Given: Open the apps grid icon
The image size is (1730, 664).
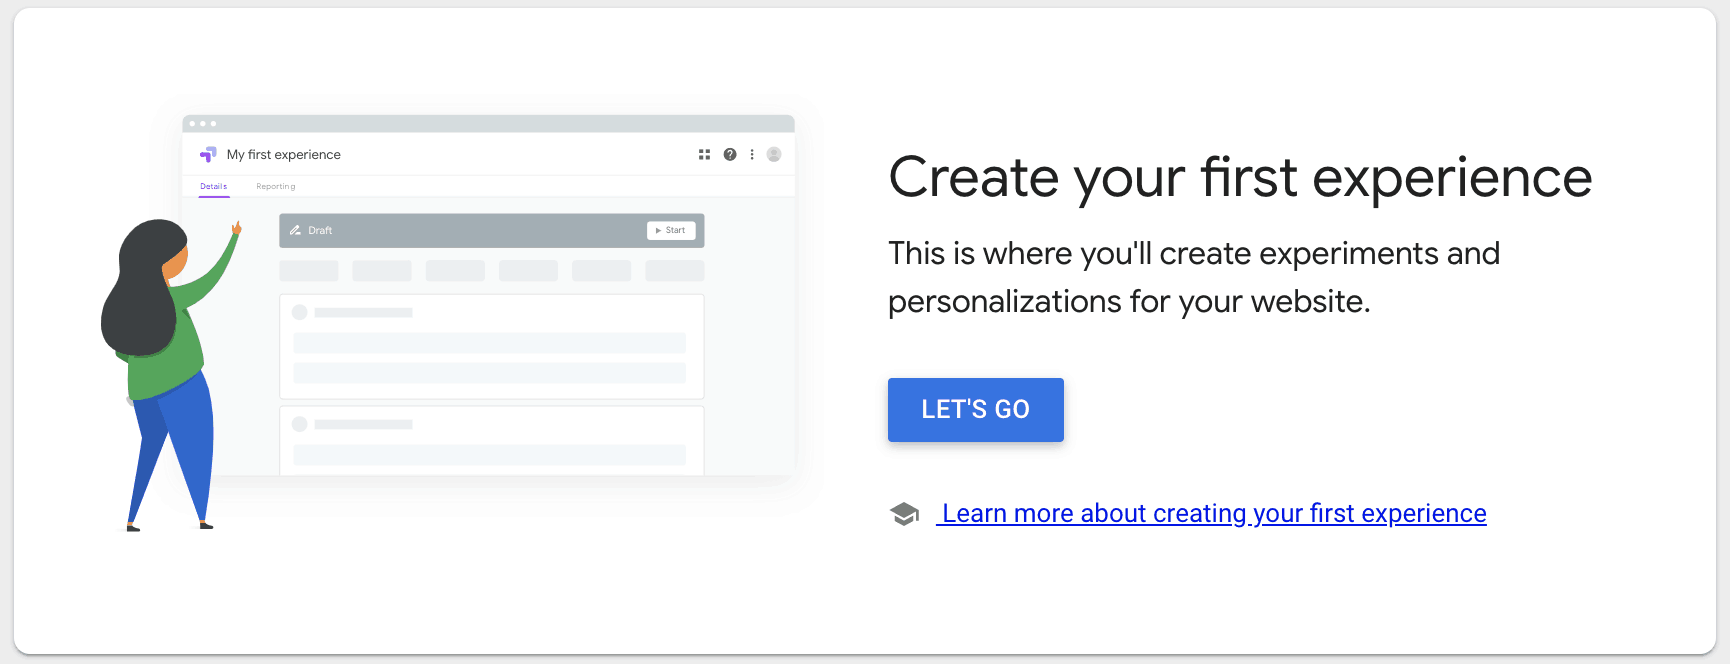Looking at the screenshot, I should click(x=704, y=154).
